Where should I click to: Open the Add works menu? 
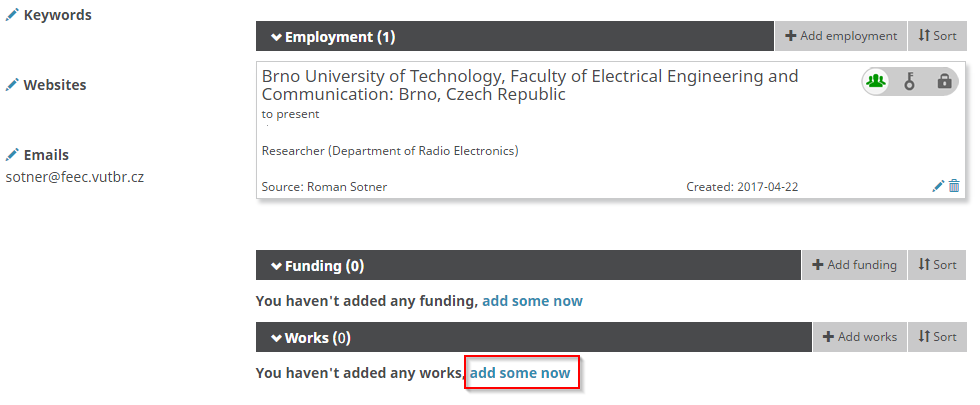click(860, 337)
